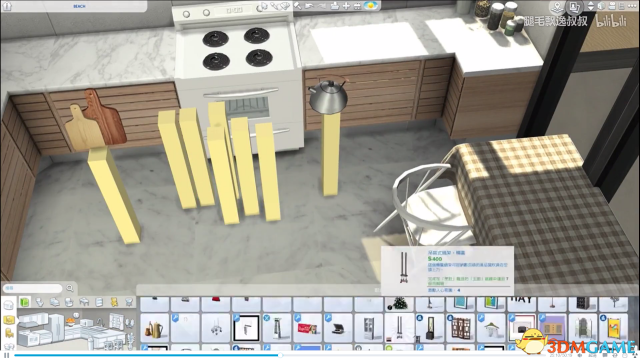Open the yellow chair objects-by-function mode
The width and height of the screenshot is (640, 360).
pyautogui.click(x=9, y=333)
